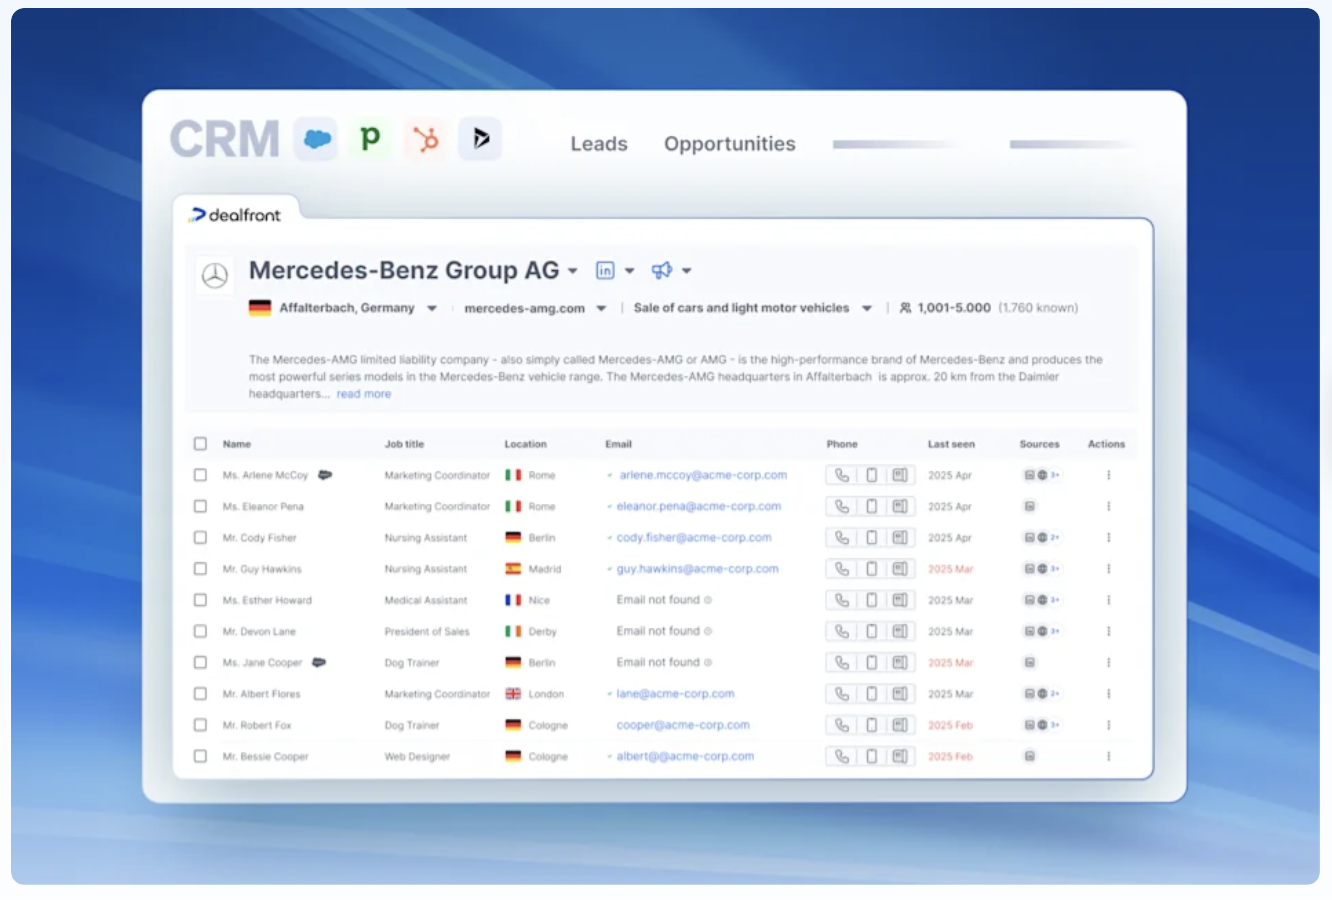This screenshot has height=900, width=1332.
Task: Open email arlene.mccoy@acme-corp.com
Action: (703, 476)
